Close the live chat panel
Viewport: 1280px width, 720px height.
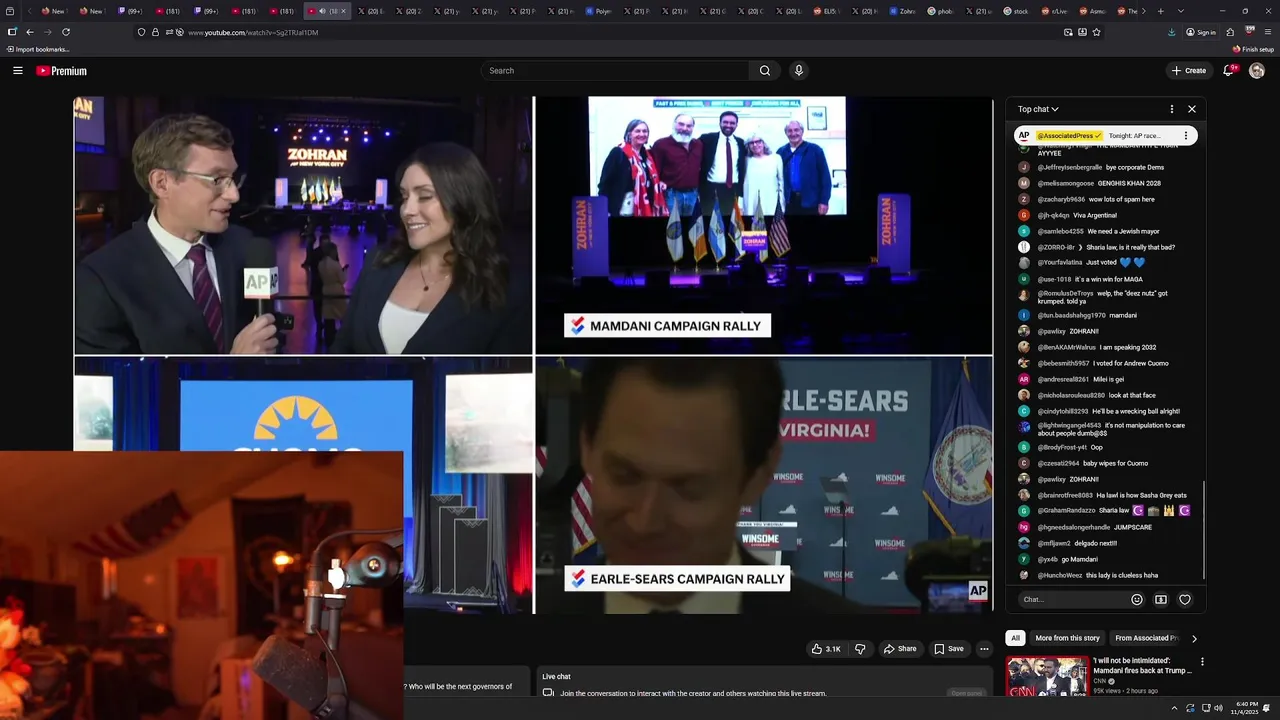point(1192,109)
